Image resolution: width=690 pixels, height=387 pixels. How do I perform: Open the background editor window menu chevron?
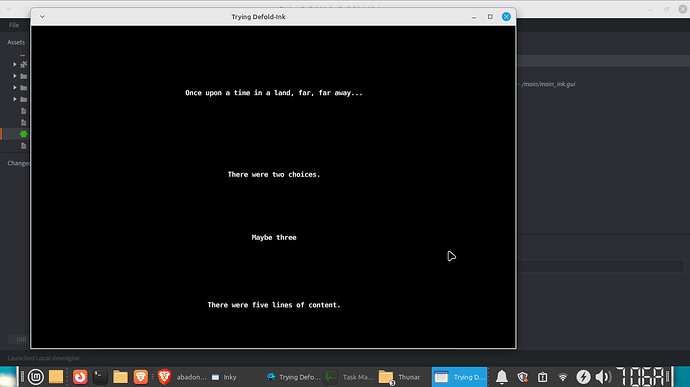tap(9, 9)
